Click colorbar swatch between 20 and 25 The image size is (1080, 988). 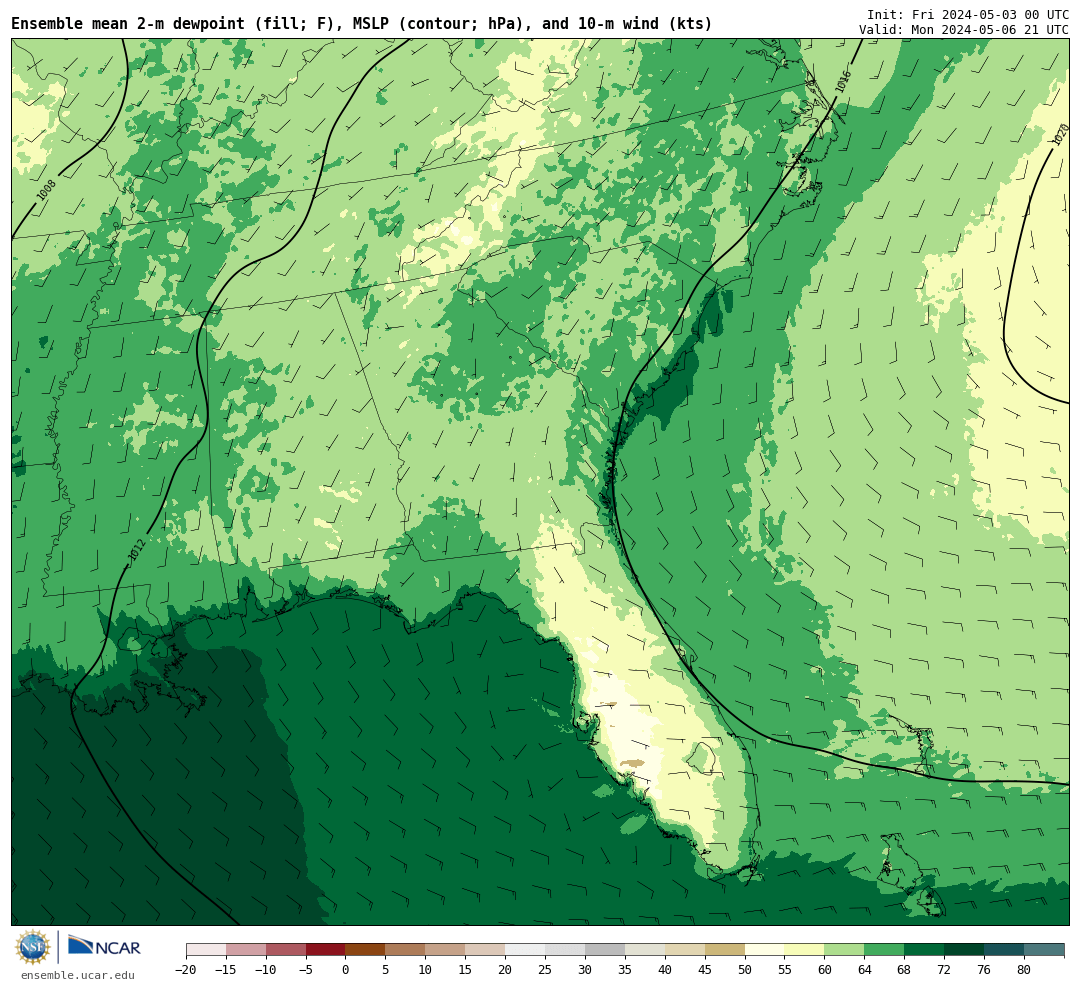[526, 950]
